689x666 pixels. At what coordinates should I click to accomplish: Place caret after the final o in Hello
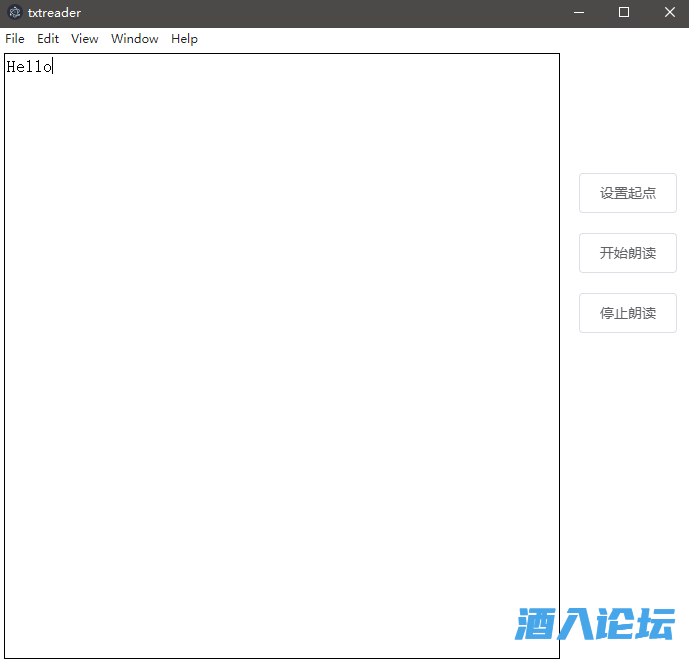(x=52, y=67)
